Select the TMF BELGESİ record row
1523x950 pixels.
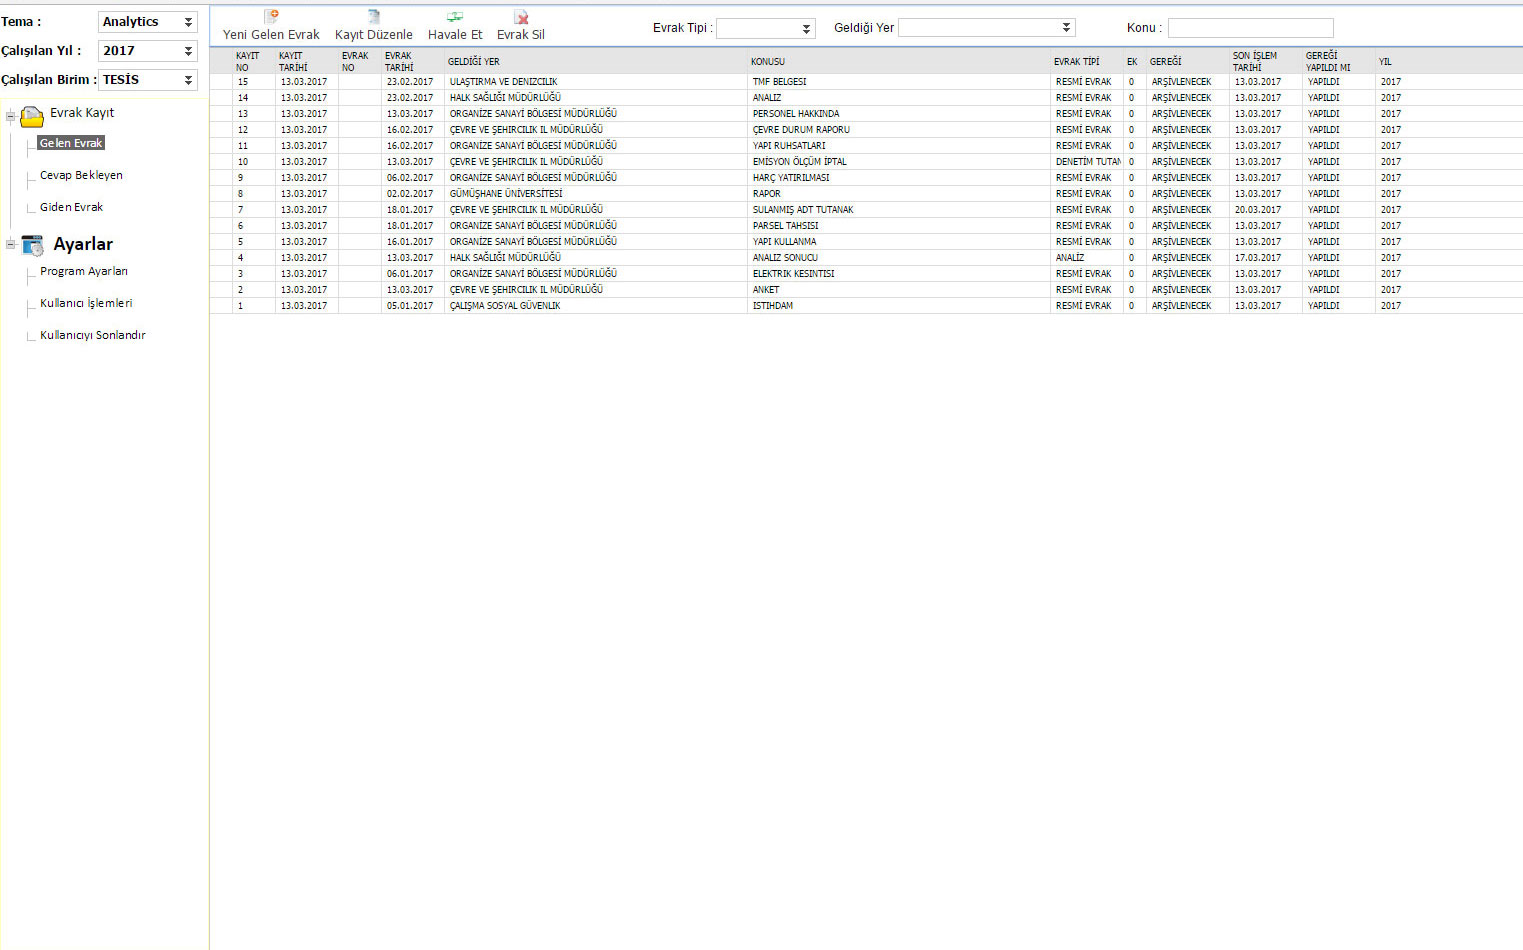[866, 82]
